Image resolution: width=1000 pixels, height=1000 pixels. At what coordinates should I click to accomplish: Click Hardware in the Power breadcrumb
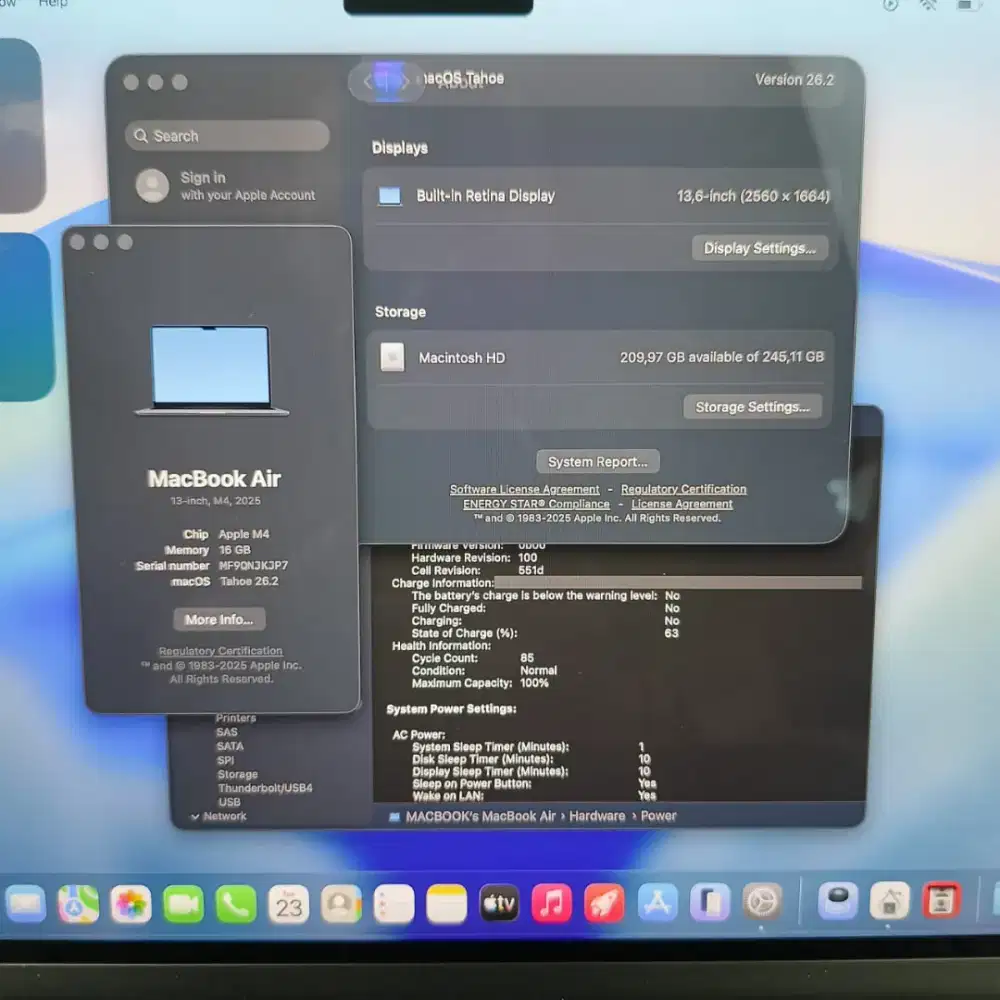(596, 816)
